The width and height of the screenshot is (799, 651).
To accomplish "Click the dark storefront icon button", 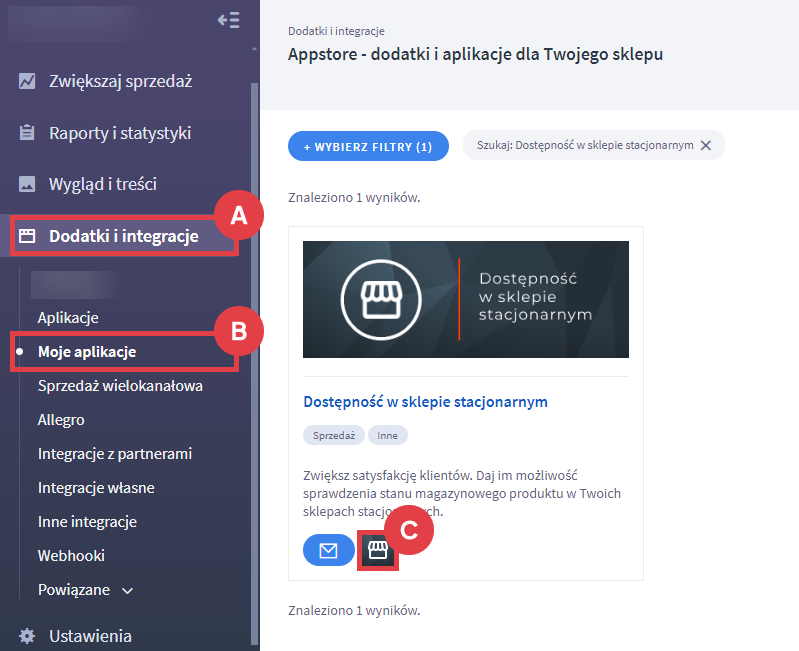I will (378, 550).
